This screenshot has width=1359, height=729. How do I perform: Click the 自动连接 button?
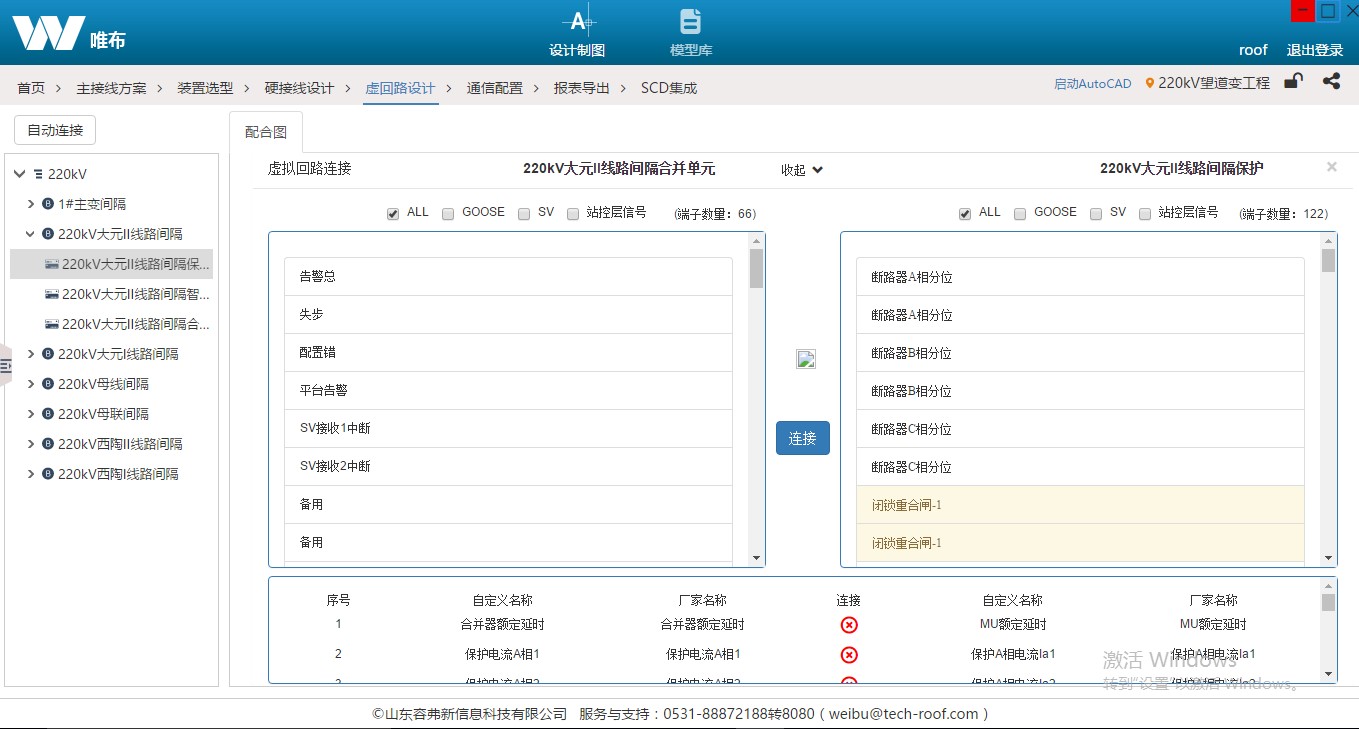(x=55, y=130)
